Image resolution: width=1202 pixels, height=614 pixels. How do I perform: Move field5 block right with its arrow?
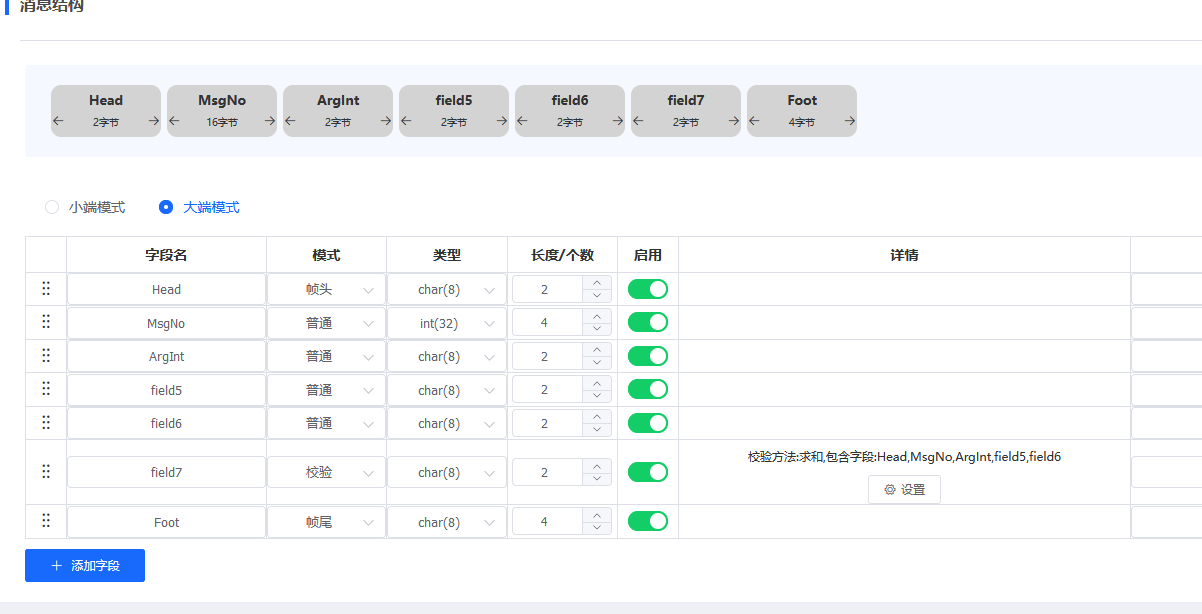coord(502,121)
